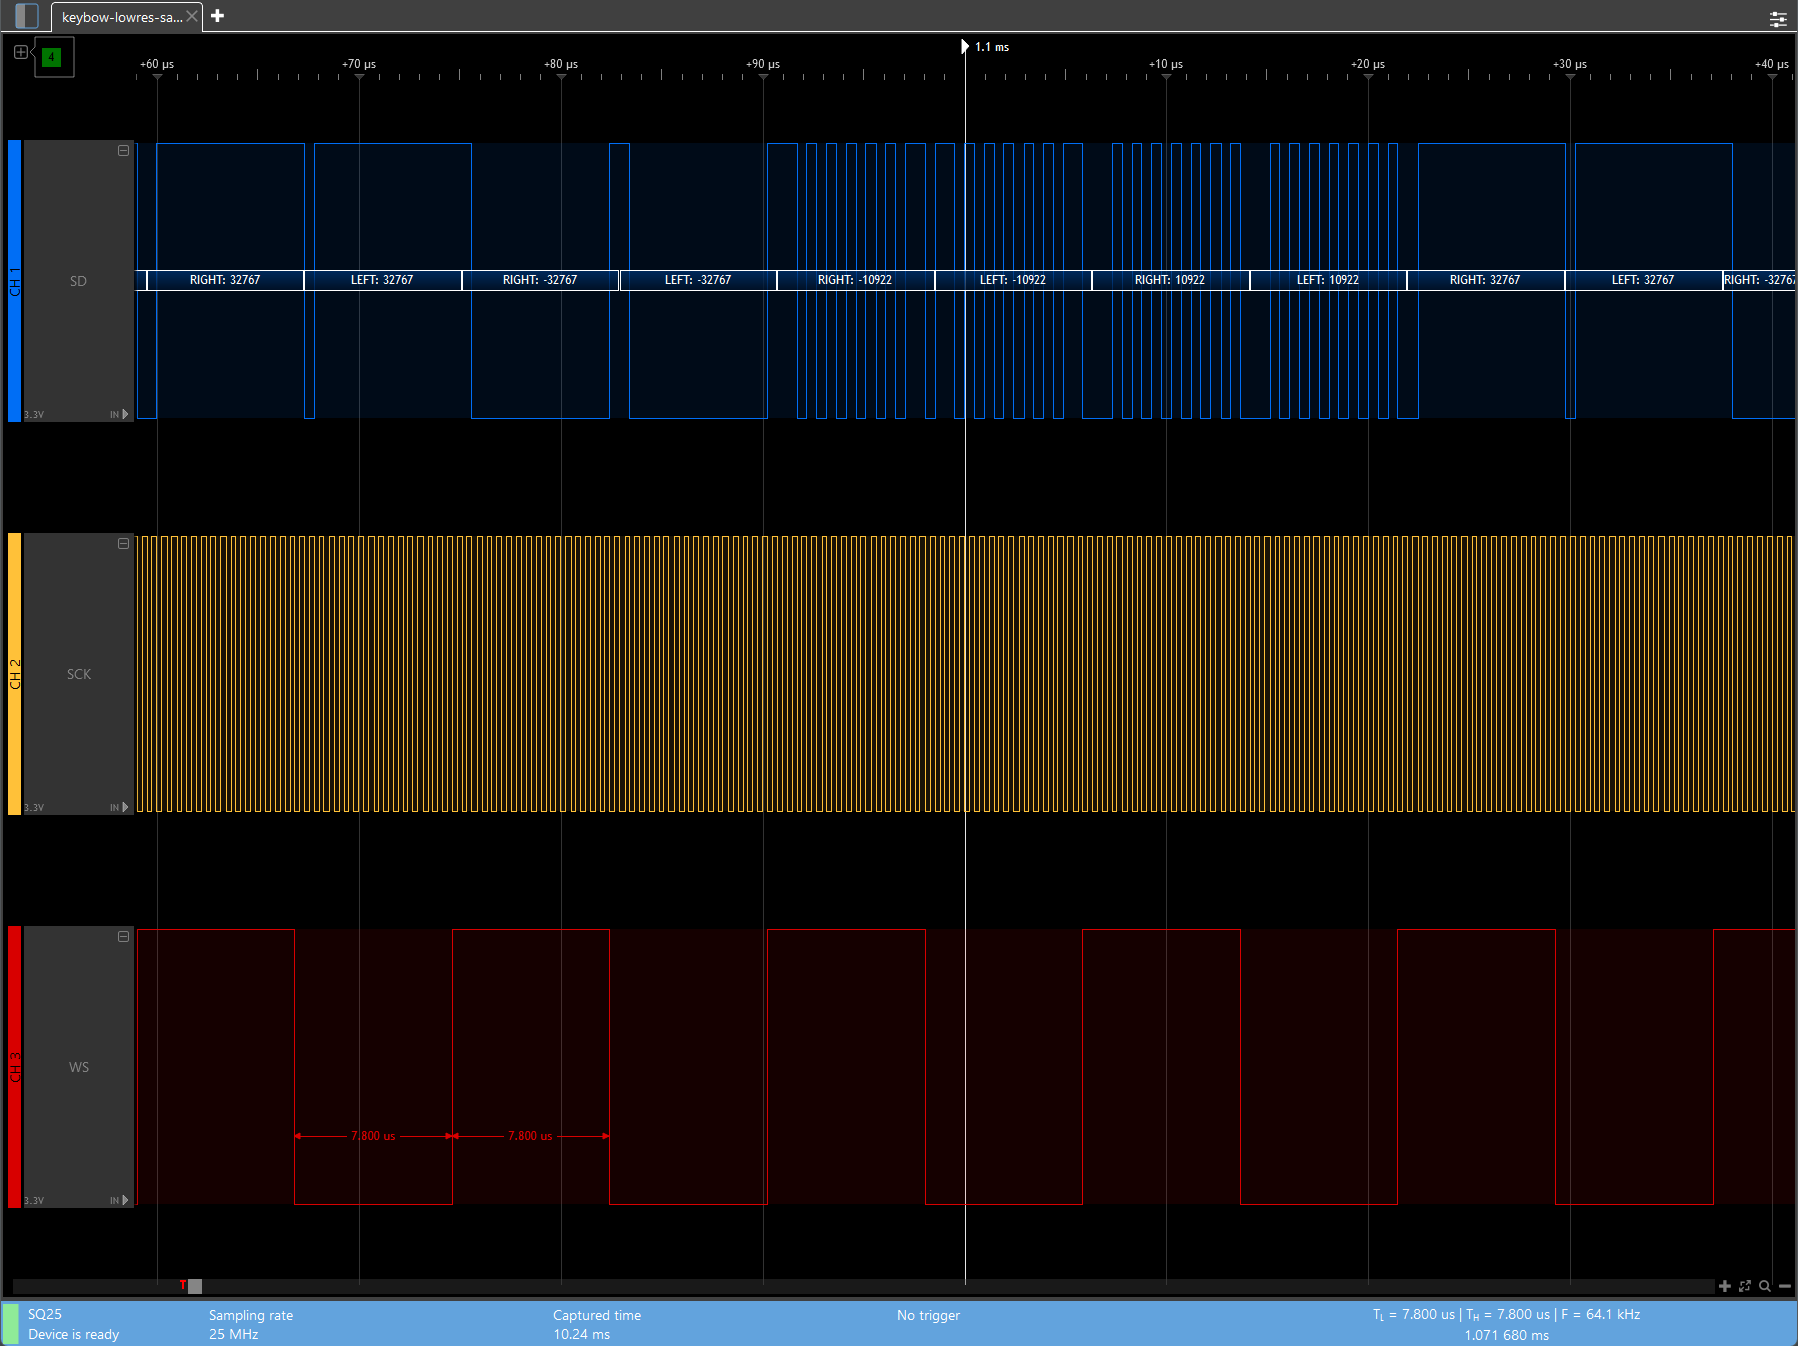Collapse the CH 3 WS channel with its minus box

124,937
